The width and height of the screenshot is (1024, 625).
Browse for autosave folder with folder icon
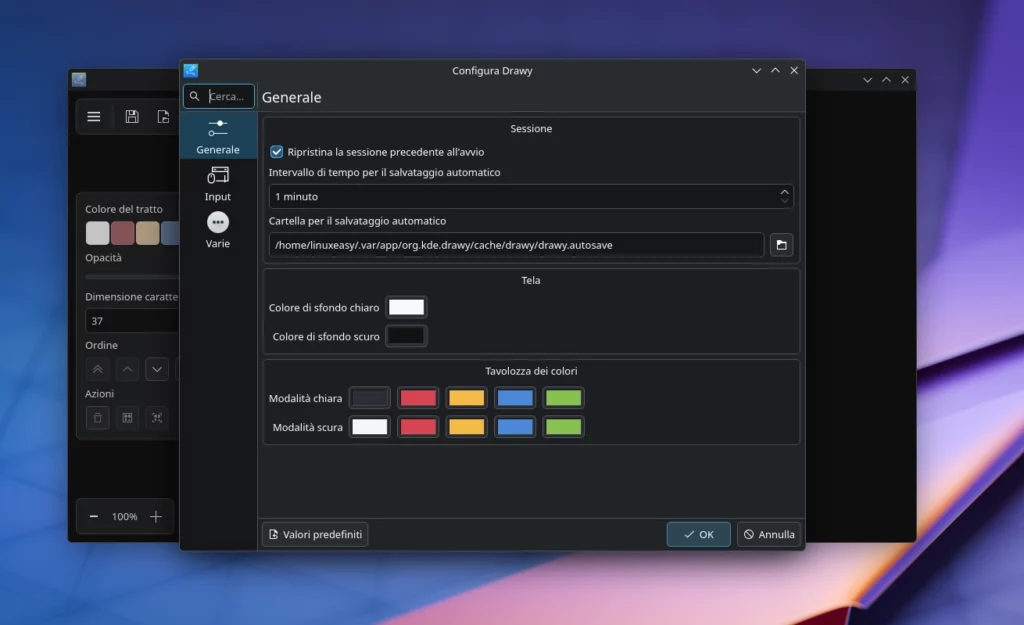click(x=781, y=245)
